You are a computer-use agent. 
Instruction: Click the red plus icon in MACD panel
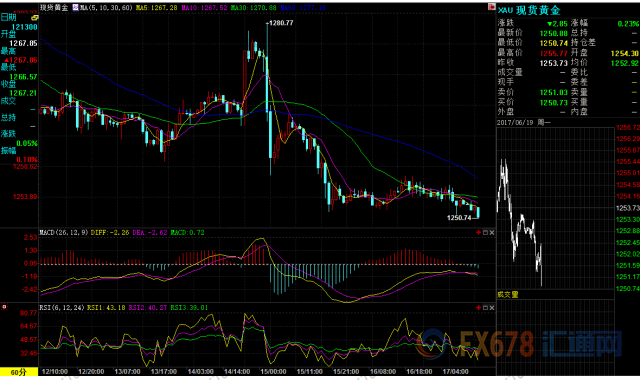478,232
